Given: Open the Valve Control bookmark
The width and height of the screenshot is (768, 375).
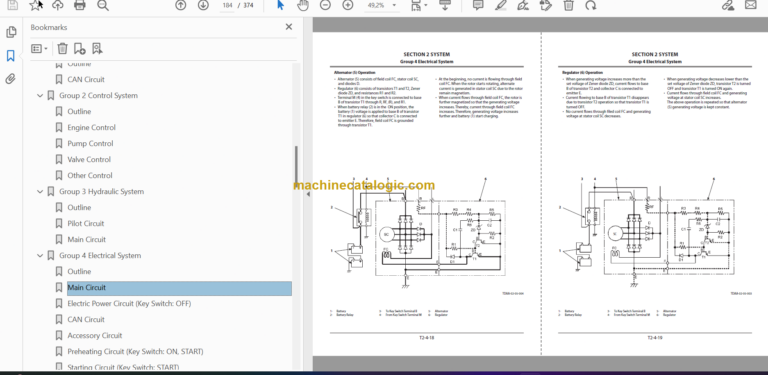Looking at the screenshot, I should 89,160.
